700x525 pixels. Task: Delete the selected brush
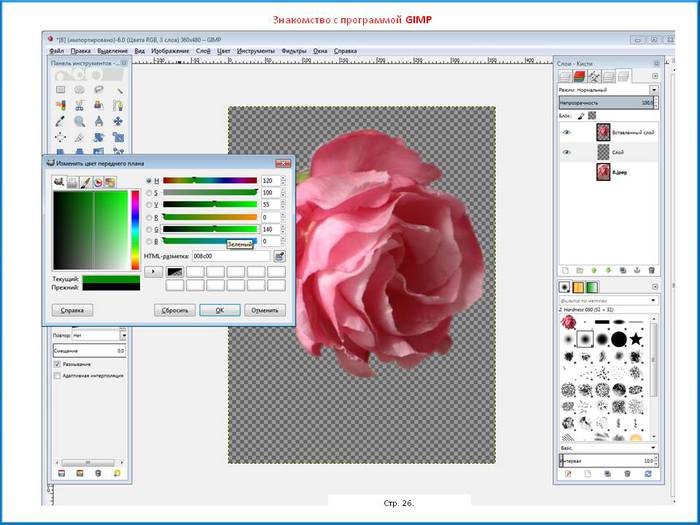[x=627, y=474]
